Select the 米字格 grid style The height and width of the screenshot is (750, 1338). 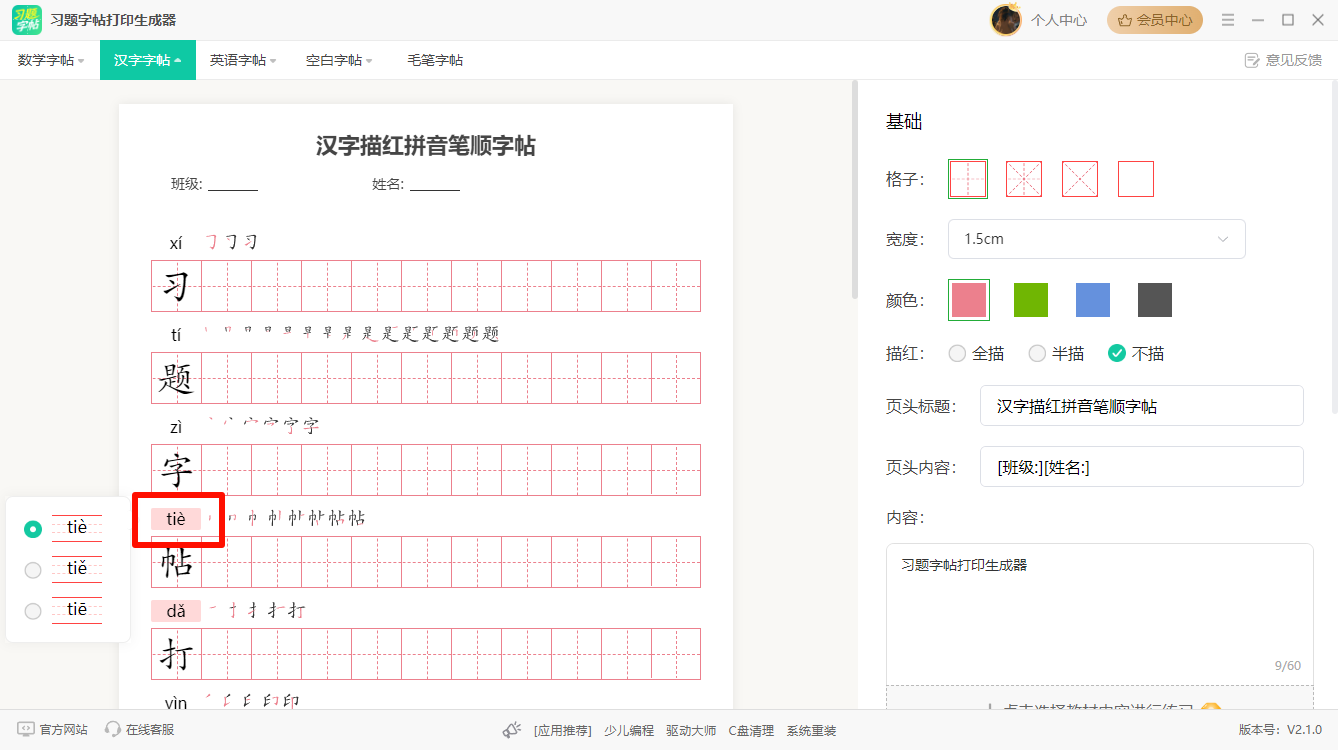click(1024, 179)
